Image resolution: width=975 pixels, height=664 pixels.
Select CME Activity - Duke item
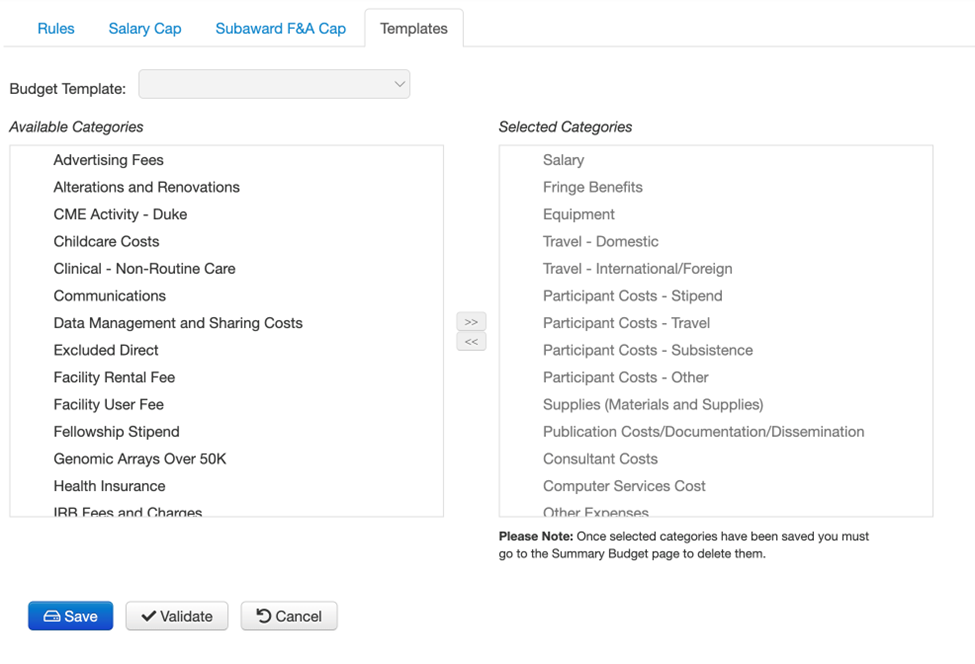click(x=120, y=214)
